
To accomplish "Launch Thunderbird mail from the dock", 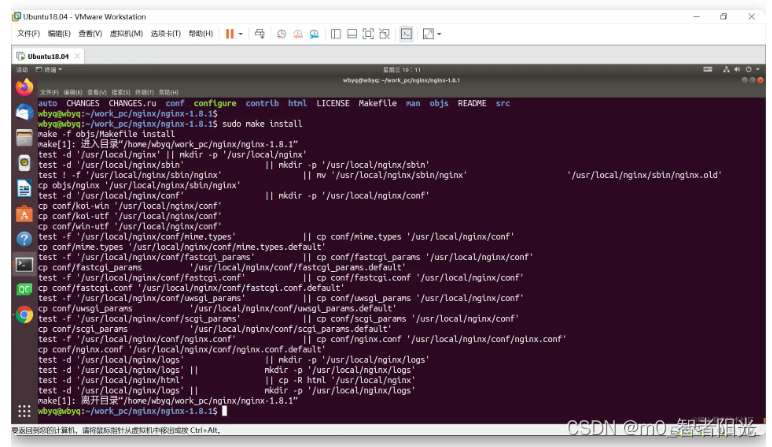I will (24, 113).
